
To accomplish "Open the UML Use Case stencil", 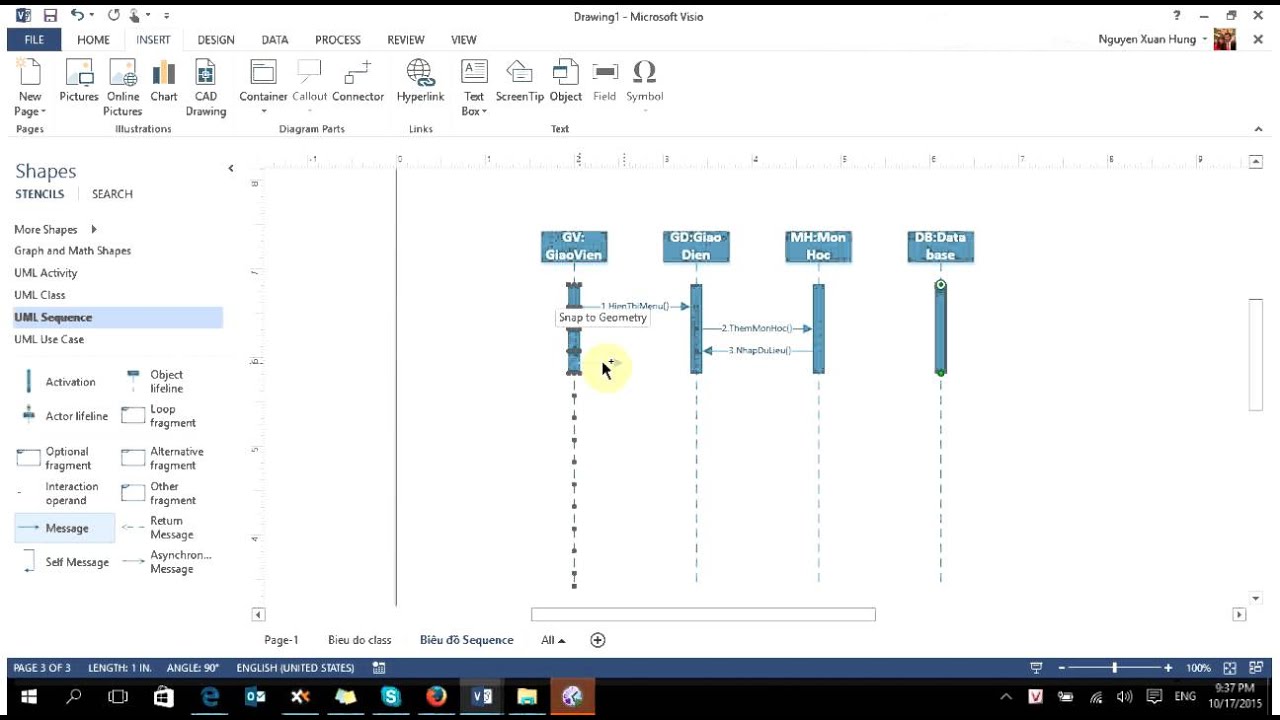I will pyautogui.click(x=49, y=339).
